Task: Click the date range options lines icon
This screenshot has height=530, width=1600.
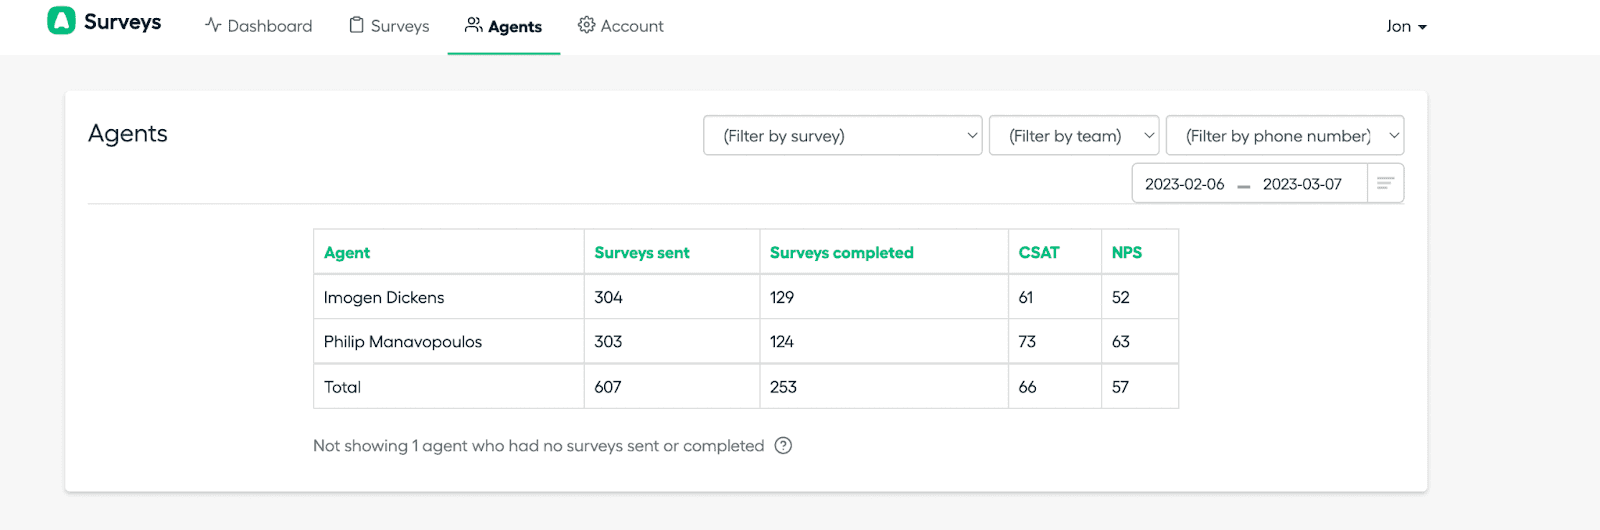Action: point(1385,183)
